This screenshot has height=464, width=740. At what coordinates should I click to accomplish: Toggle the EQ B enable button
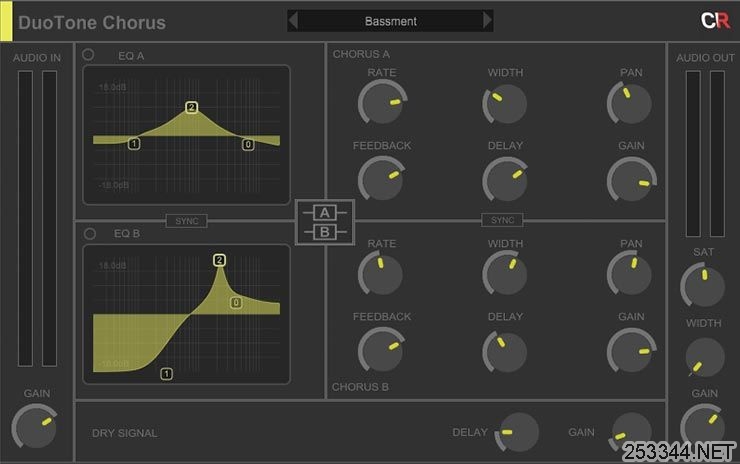coord(90,234)
